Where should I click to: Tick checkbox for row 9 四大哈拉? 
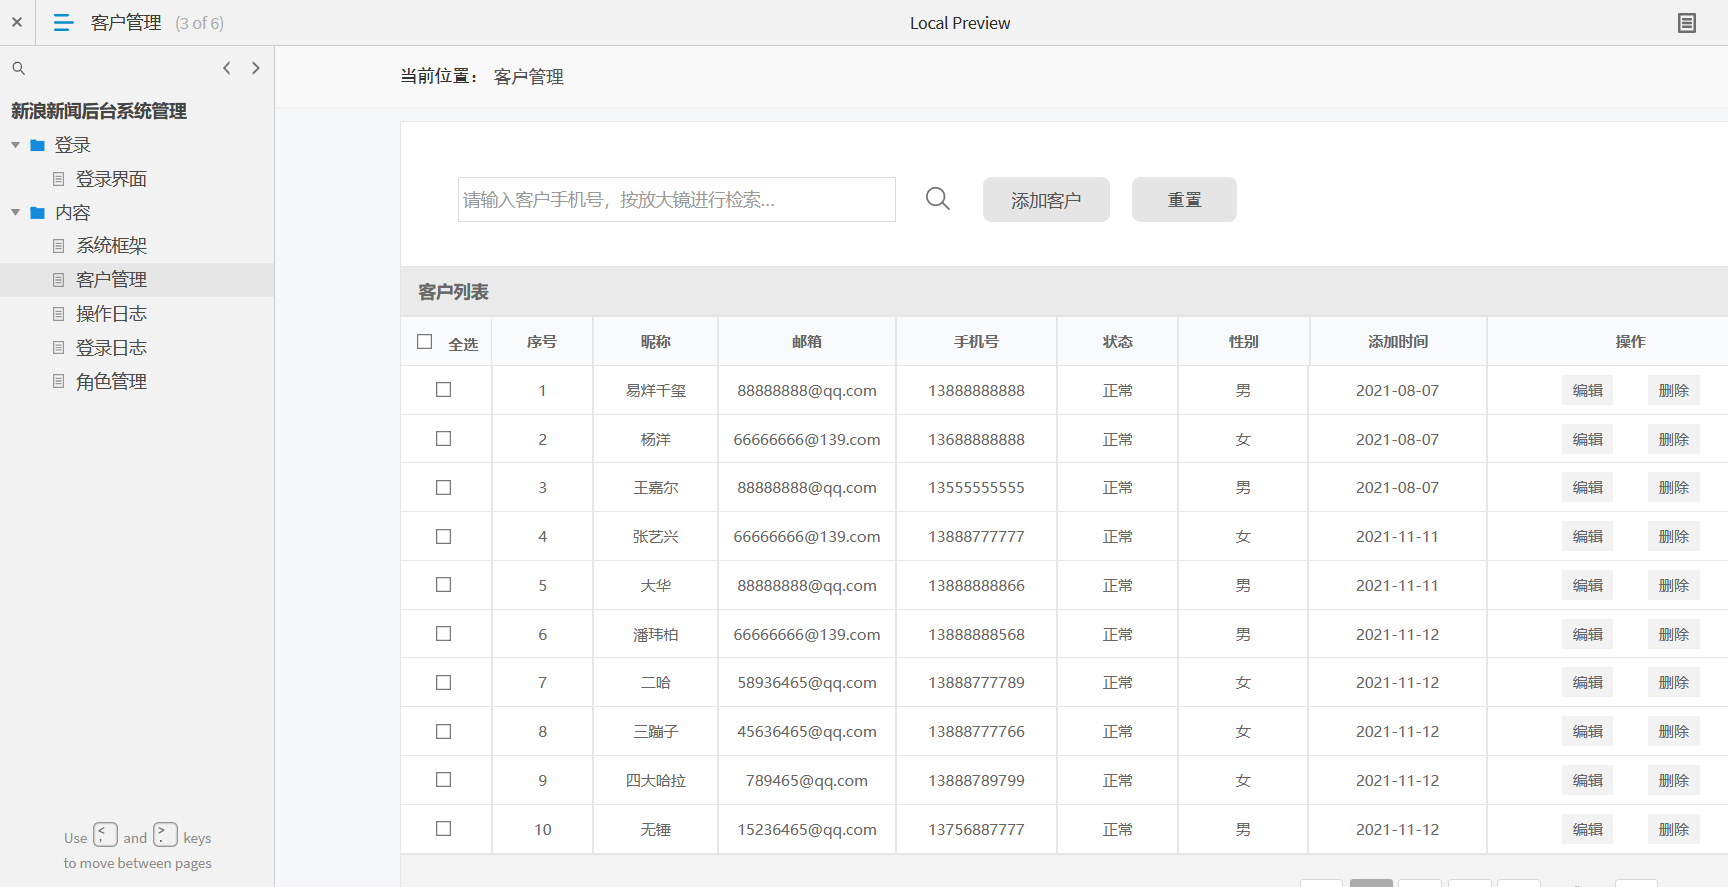coord(444,780)
